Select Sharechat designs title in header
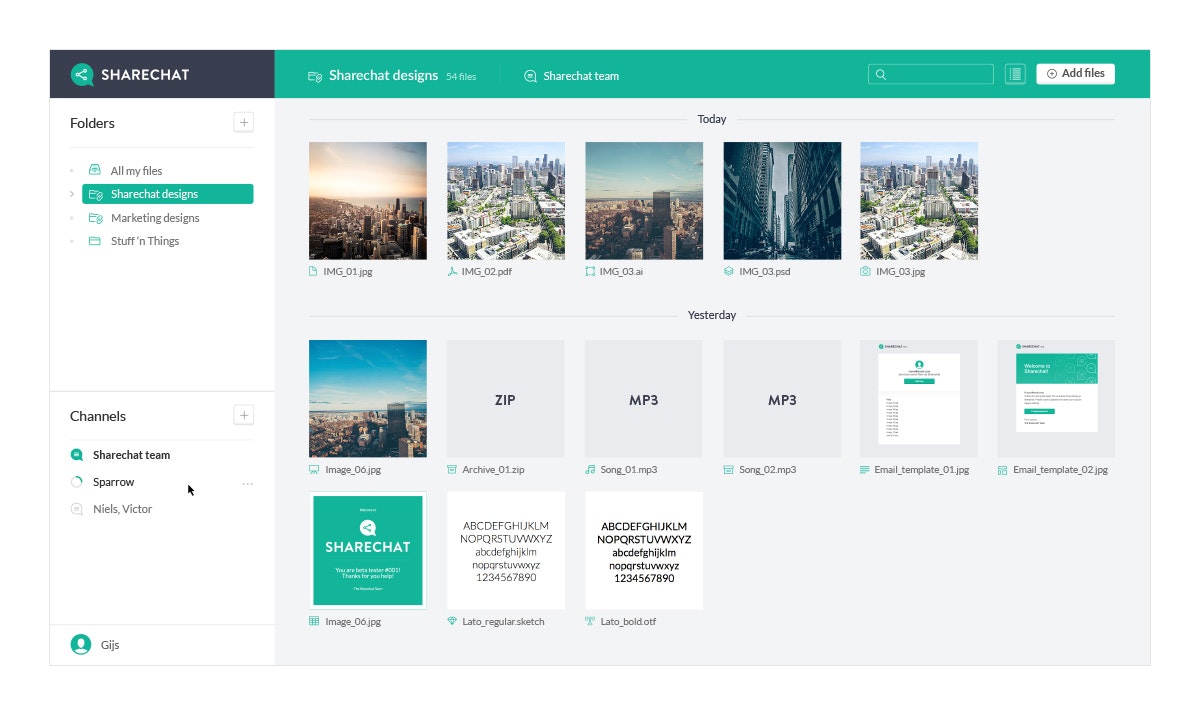The height and width of the screenshot is (715, 1200). 384,75
